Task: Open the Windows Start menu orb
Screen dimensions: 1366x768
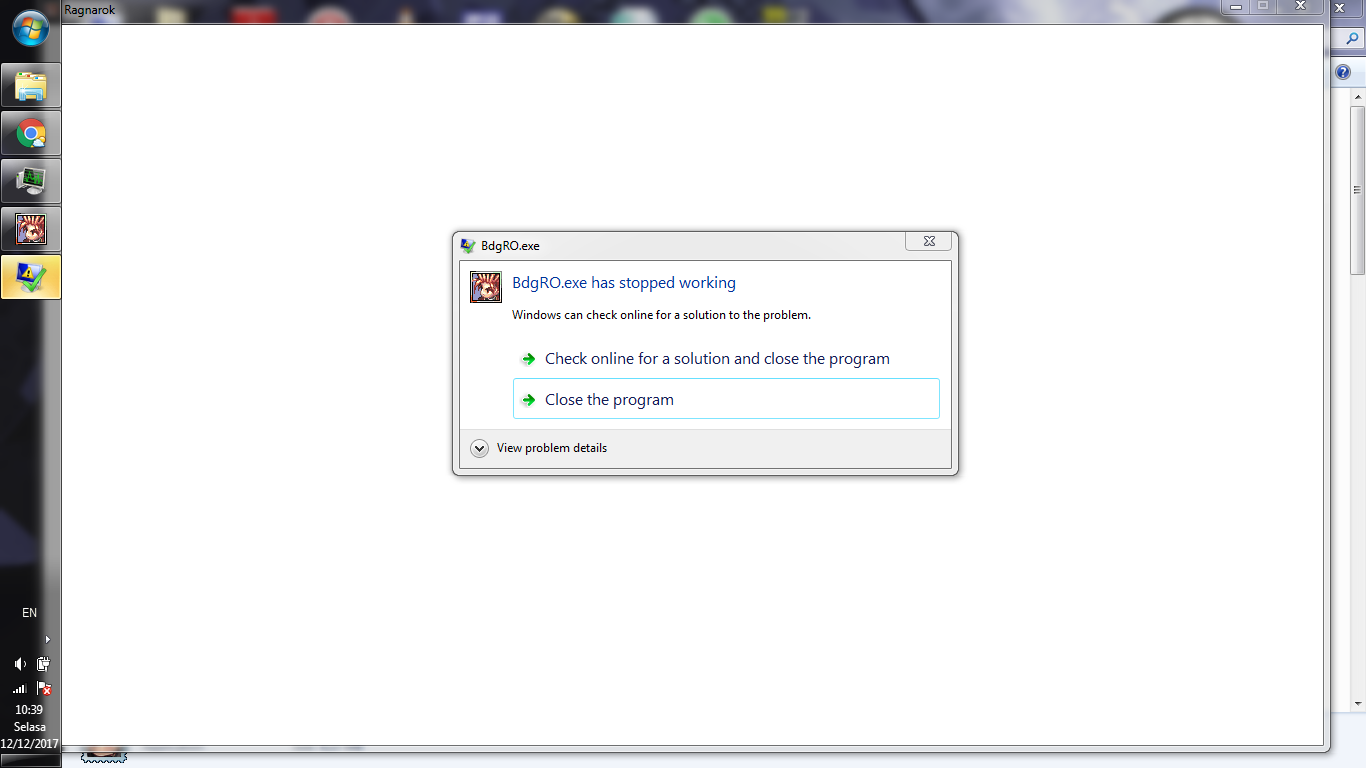Action: click(31, 27)
